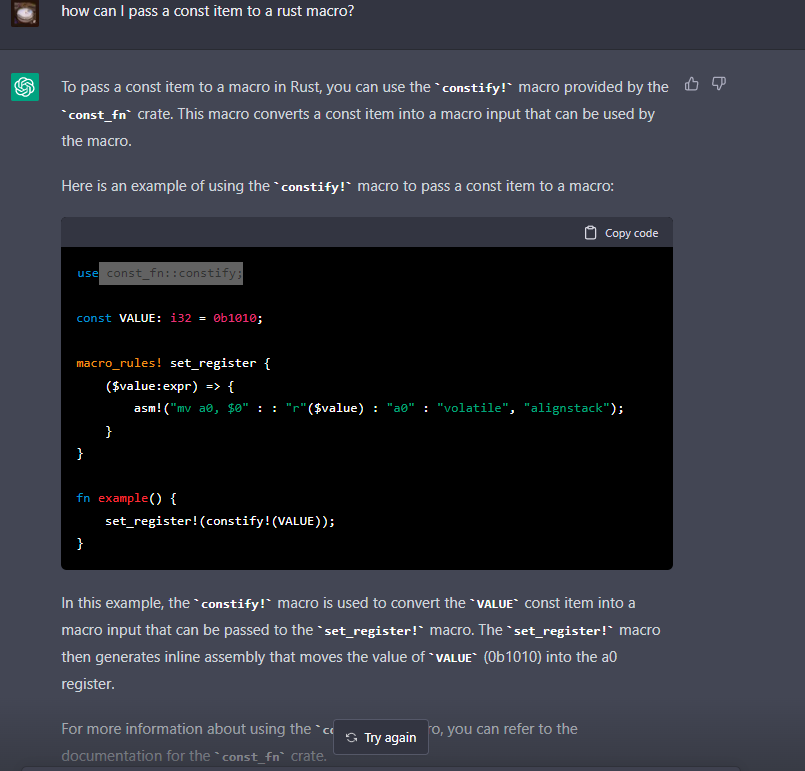Click 'documentation for the' text at bottom
The image size is (805, 771).
(x=136, y=756)
